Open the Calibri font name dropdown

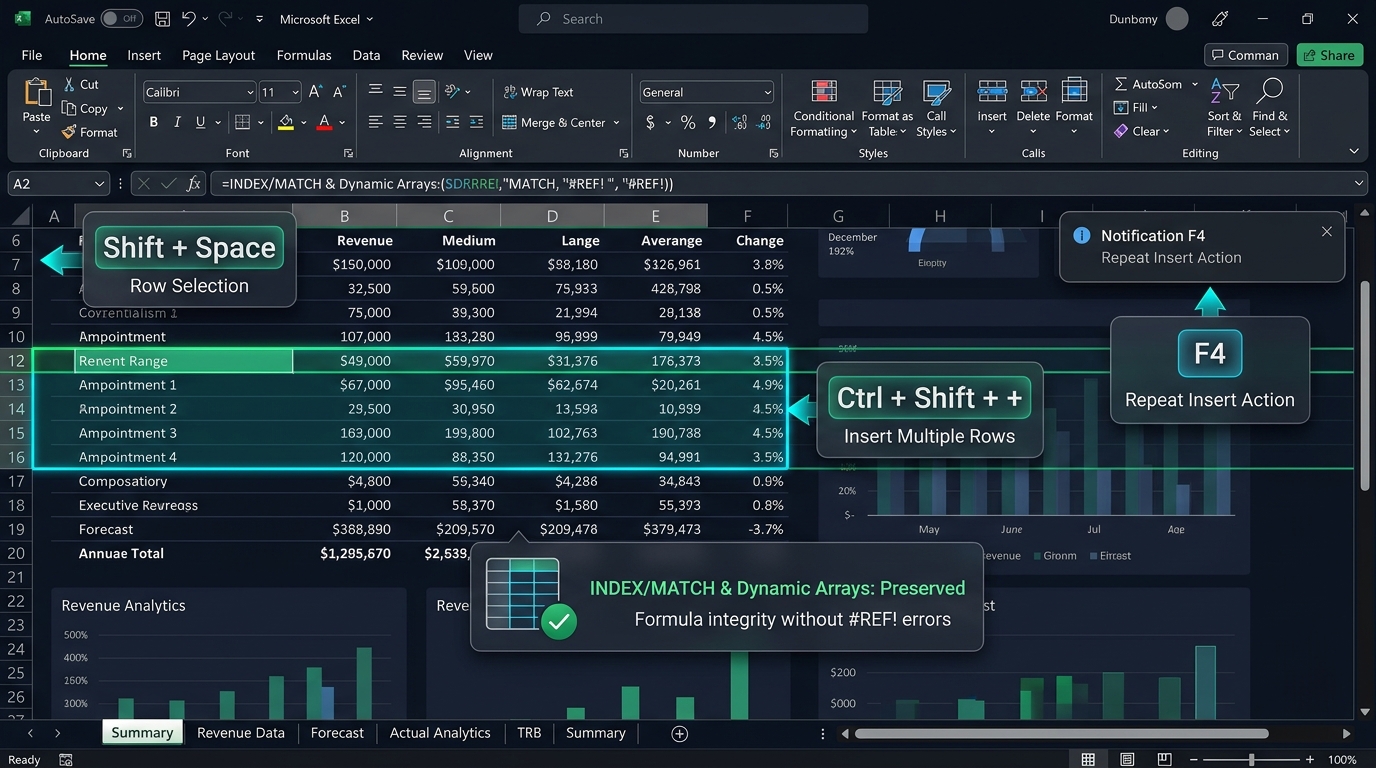[250, 92]
